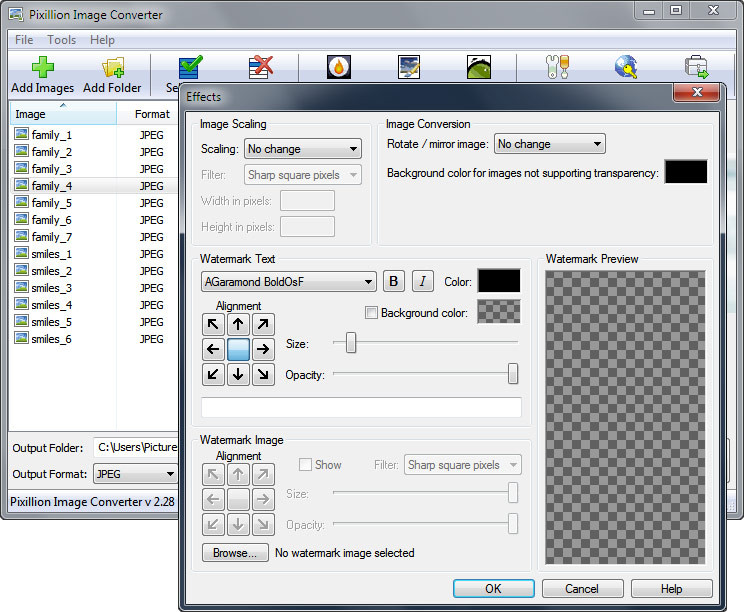Align watermark text to top center arrow
This screenshot has width=744, height=612.
[238, 325]
